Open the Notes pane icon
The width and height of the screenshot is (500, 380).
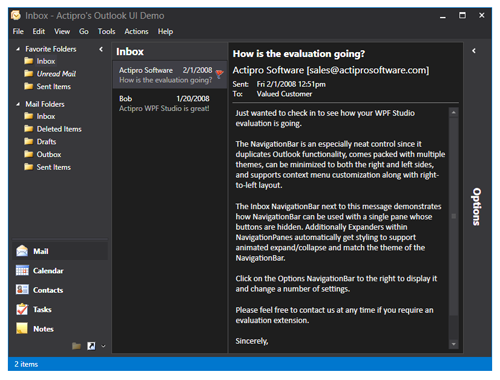tap(22, 328)
